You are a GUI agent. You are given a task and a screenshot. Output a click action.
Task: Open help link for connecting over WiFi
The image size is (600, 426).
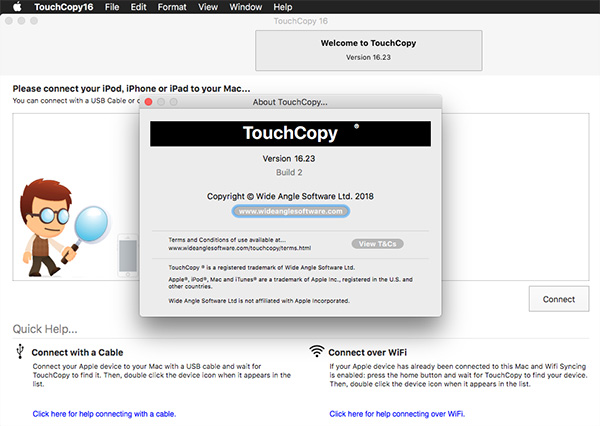(x=397, y=414)
